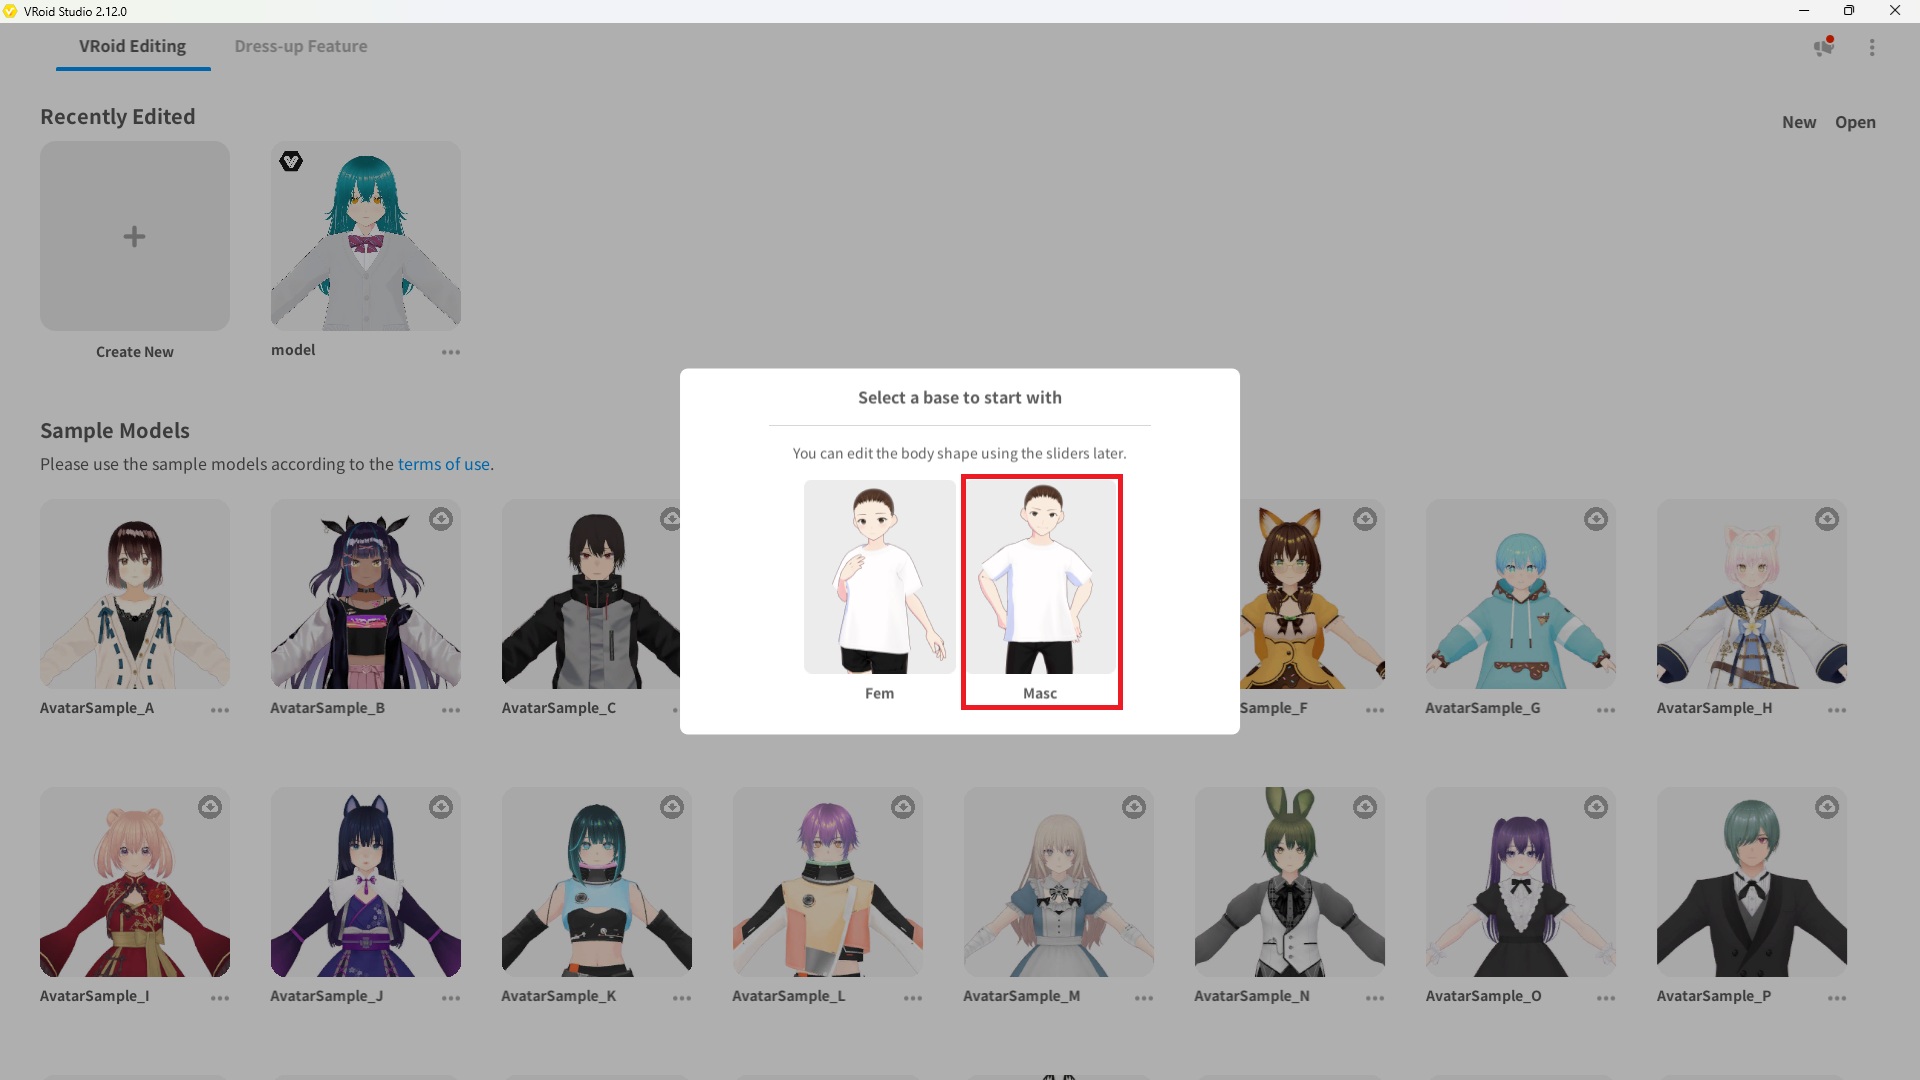Download the AvatarSample_K sample model
The width and height of the screenshot is (1920, 1080).
tap(671, 806)
